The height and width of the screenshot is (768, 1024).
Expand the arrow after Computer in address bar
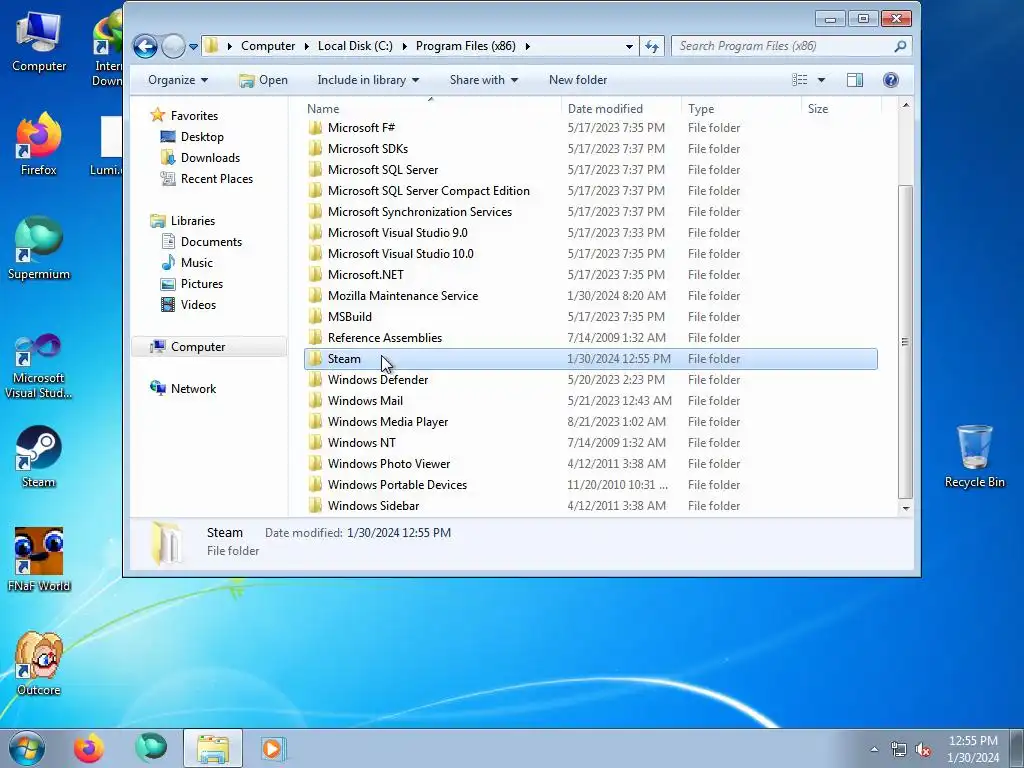[306, 46]
